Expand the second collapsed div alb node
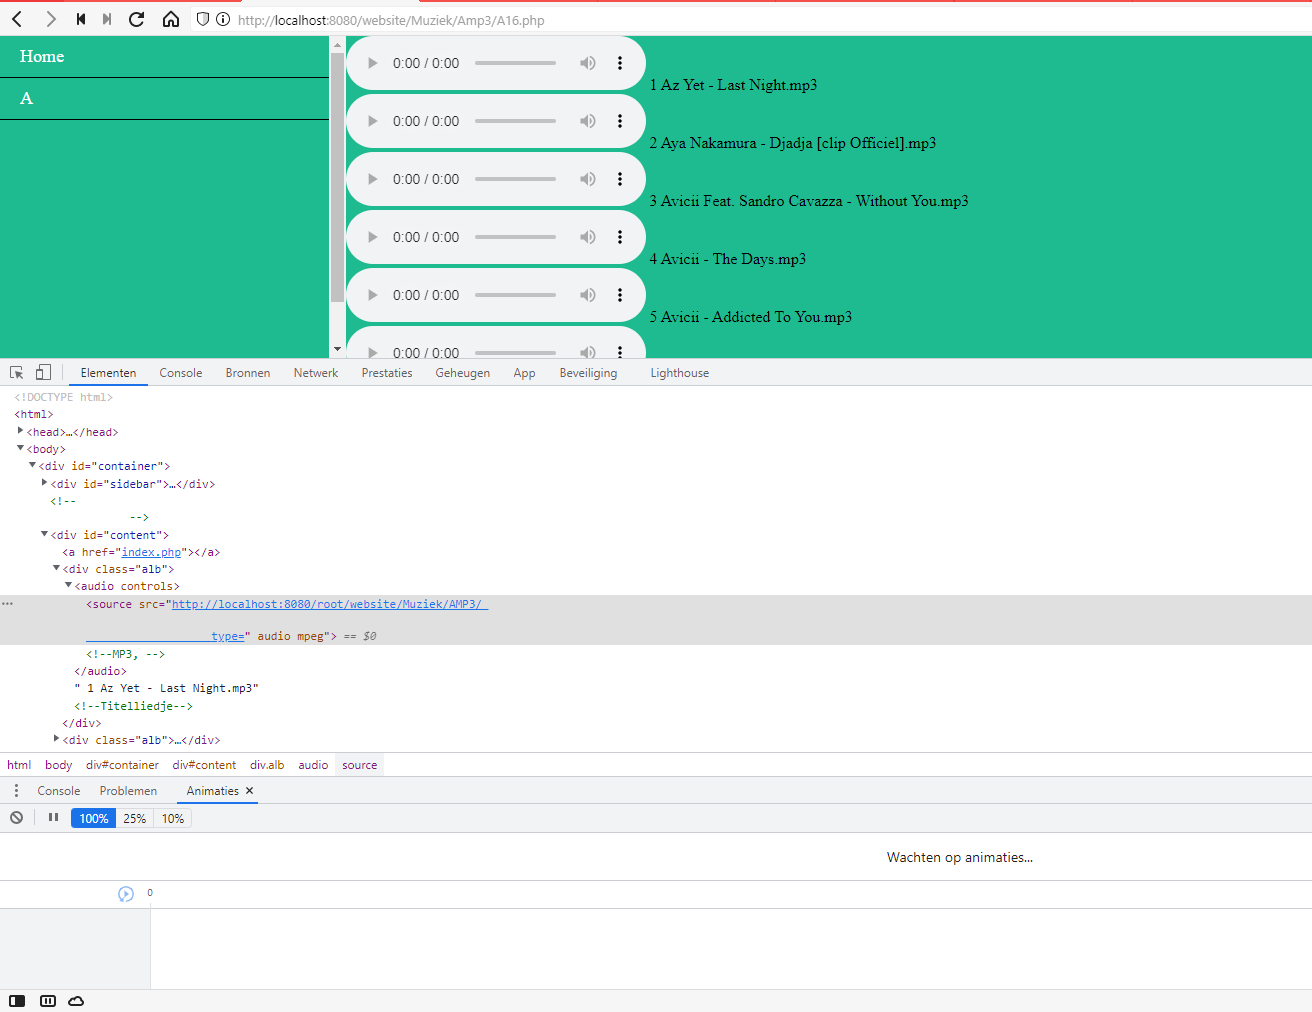1312x1012 pixels. 56,739
